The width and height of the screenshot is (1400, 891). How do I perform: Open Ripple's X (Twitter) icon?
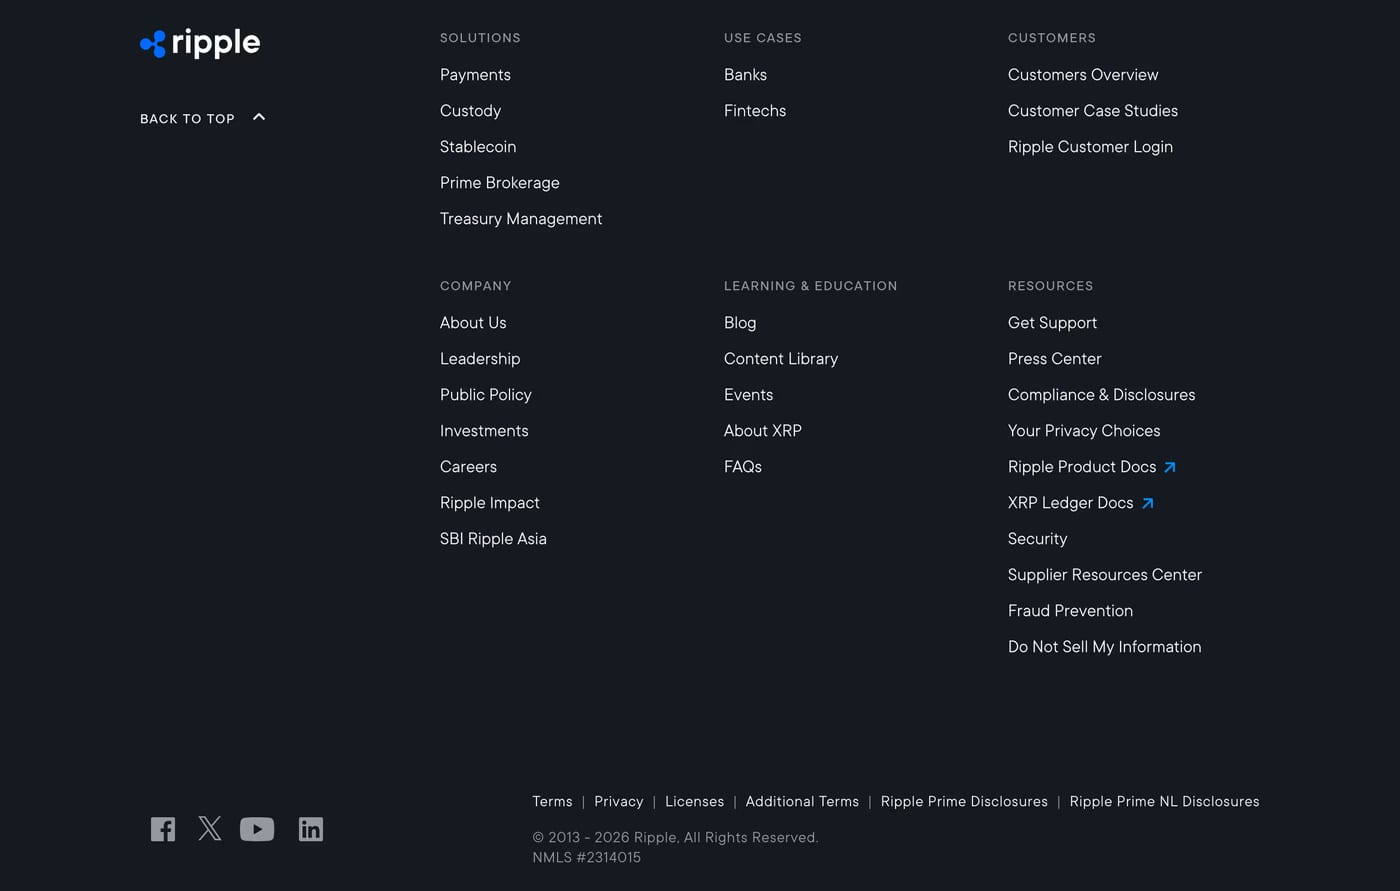click(210, 828)
